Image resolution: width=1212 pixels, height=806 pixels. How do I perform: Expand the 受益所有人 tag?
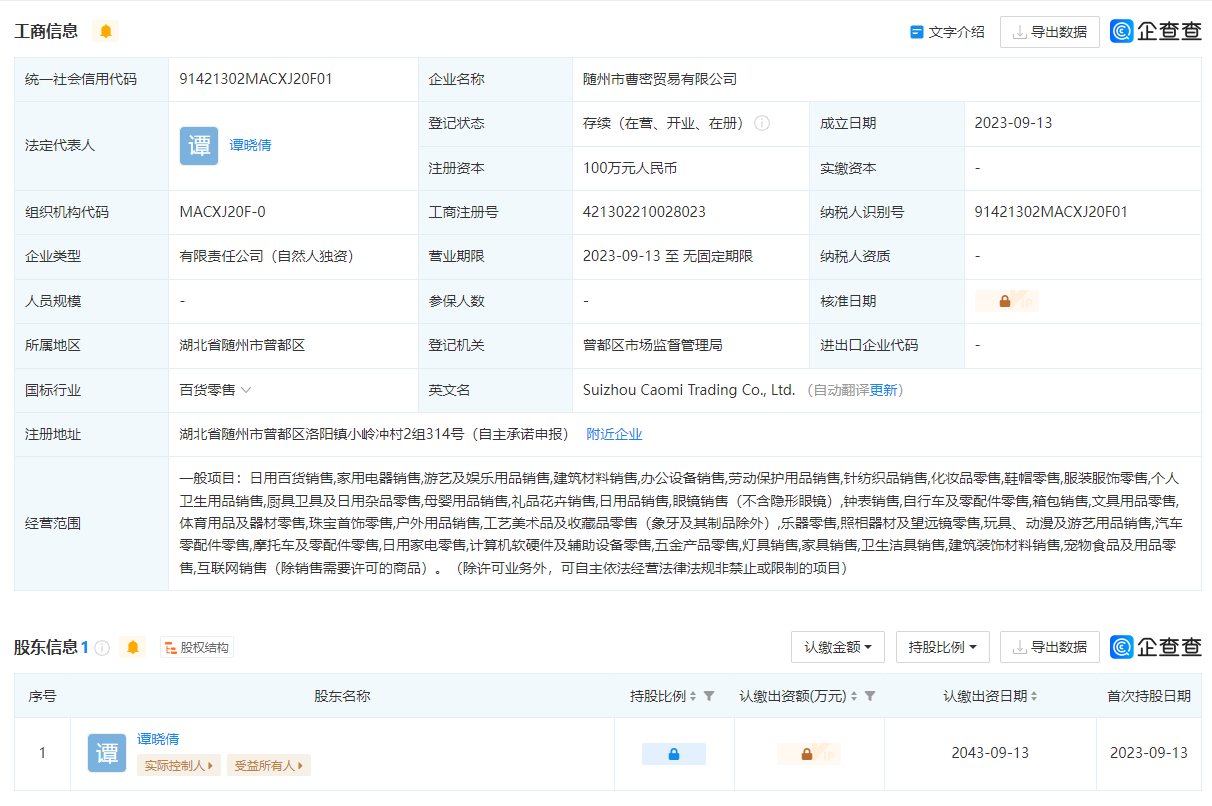pyautogui.click(x=268, y=766)
